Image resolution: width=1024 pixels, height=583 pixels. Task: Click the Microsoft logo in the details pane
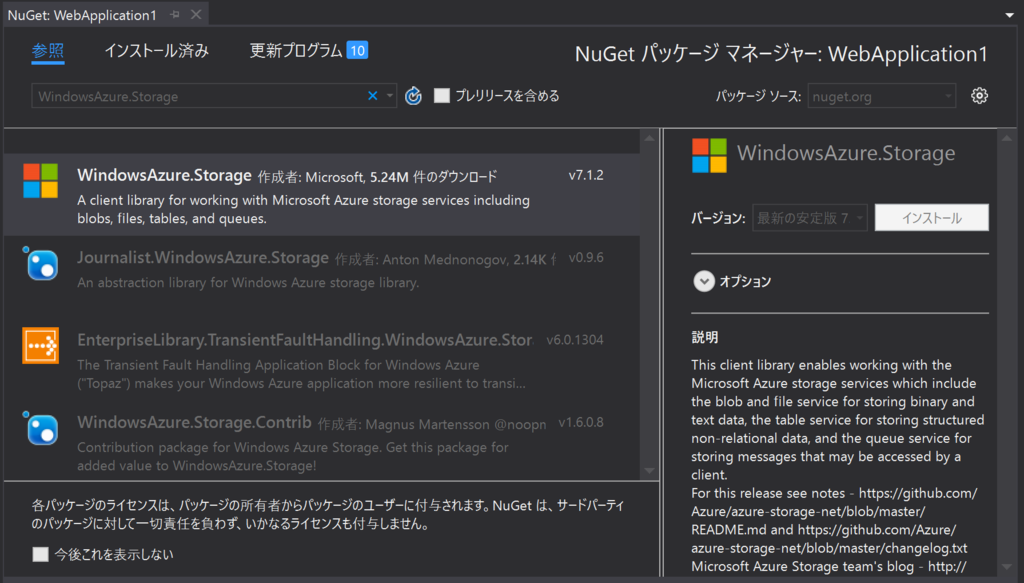709,155
